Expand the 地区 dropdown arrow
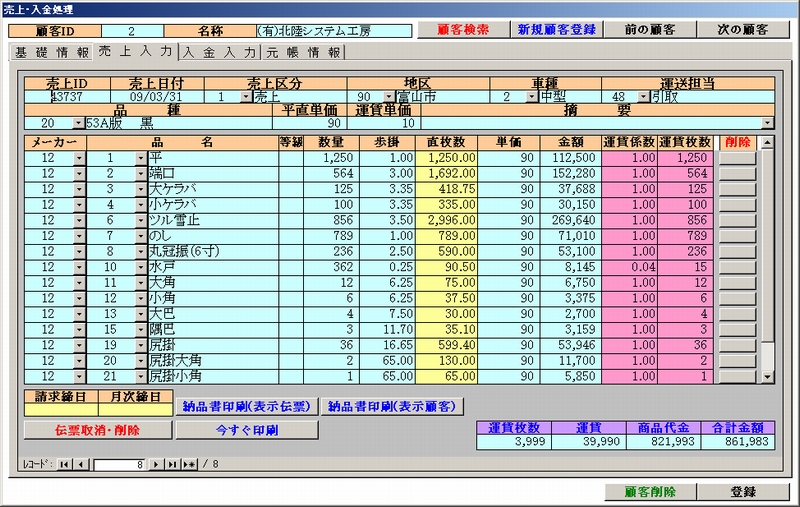Screen dimensions: 800x507 tap(389, 97)
